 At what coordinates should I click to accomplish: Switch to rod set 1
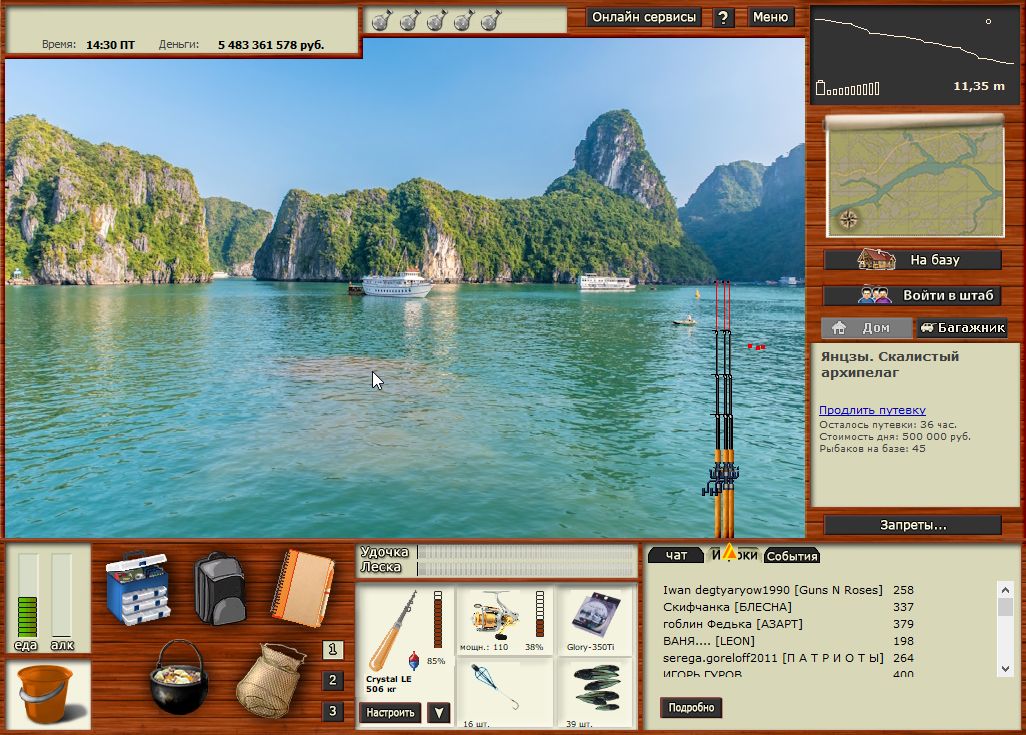point(332,649)
